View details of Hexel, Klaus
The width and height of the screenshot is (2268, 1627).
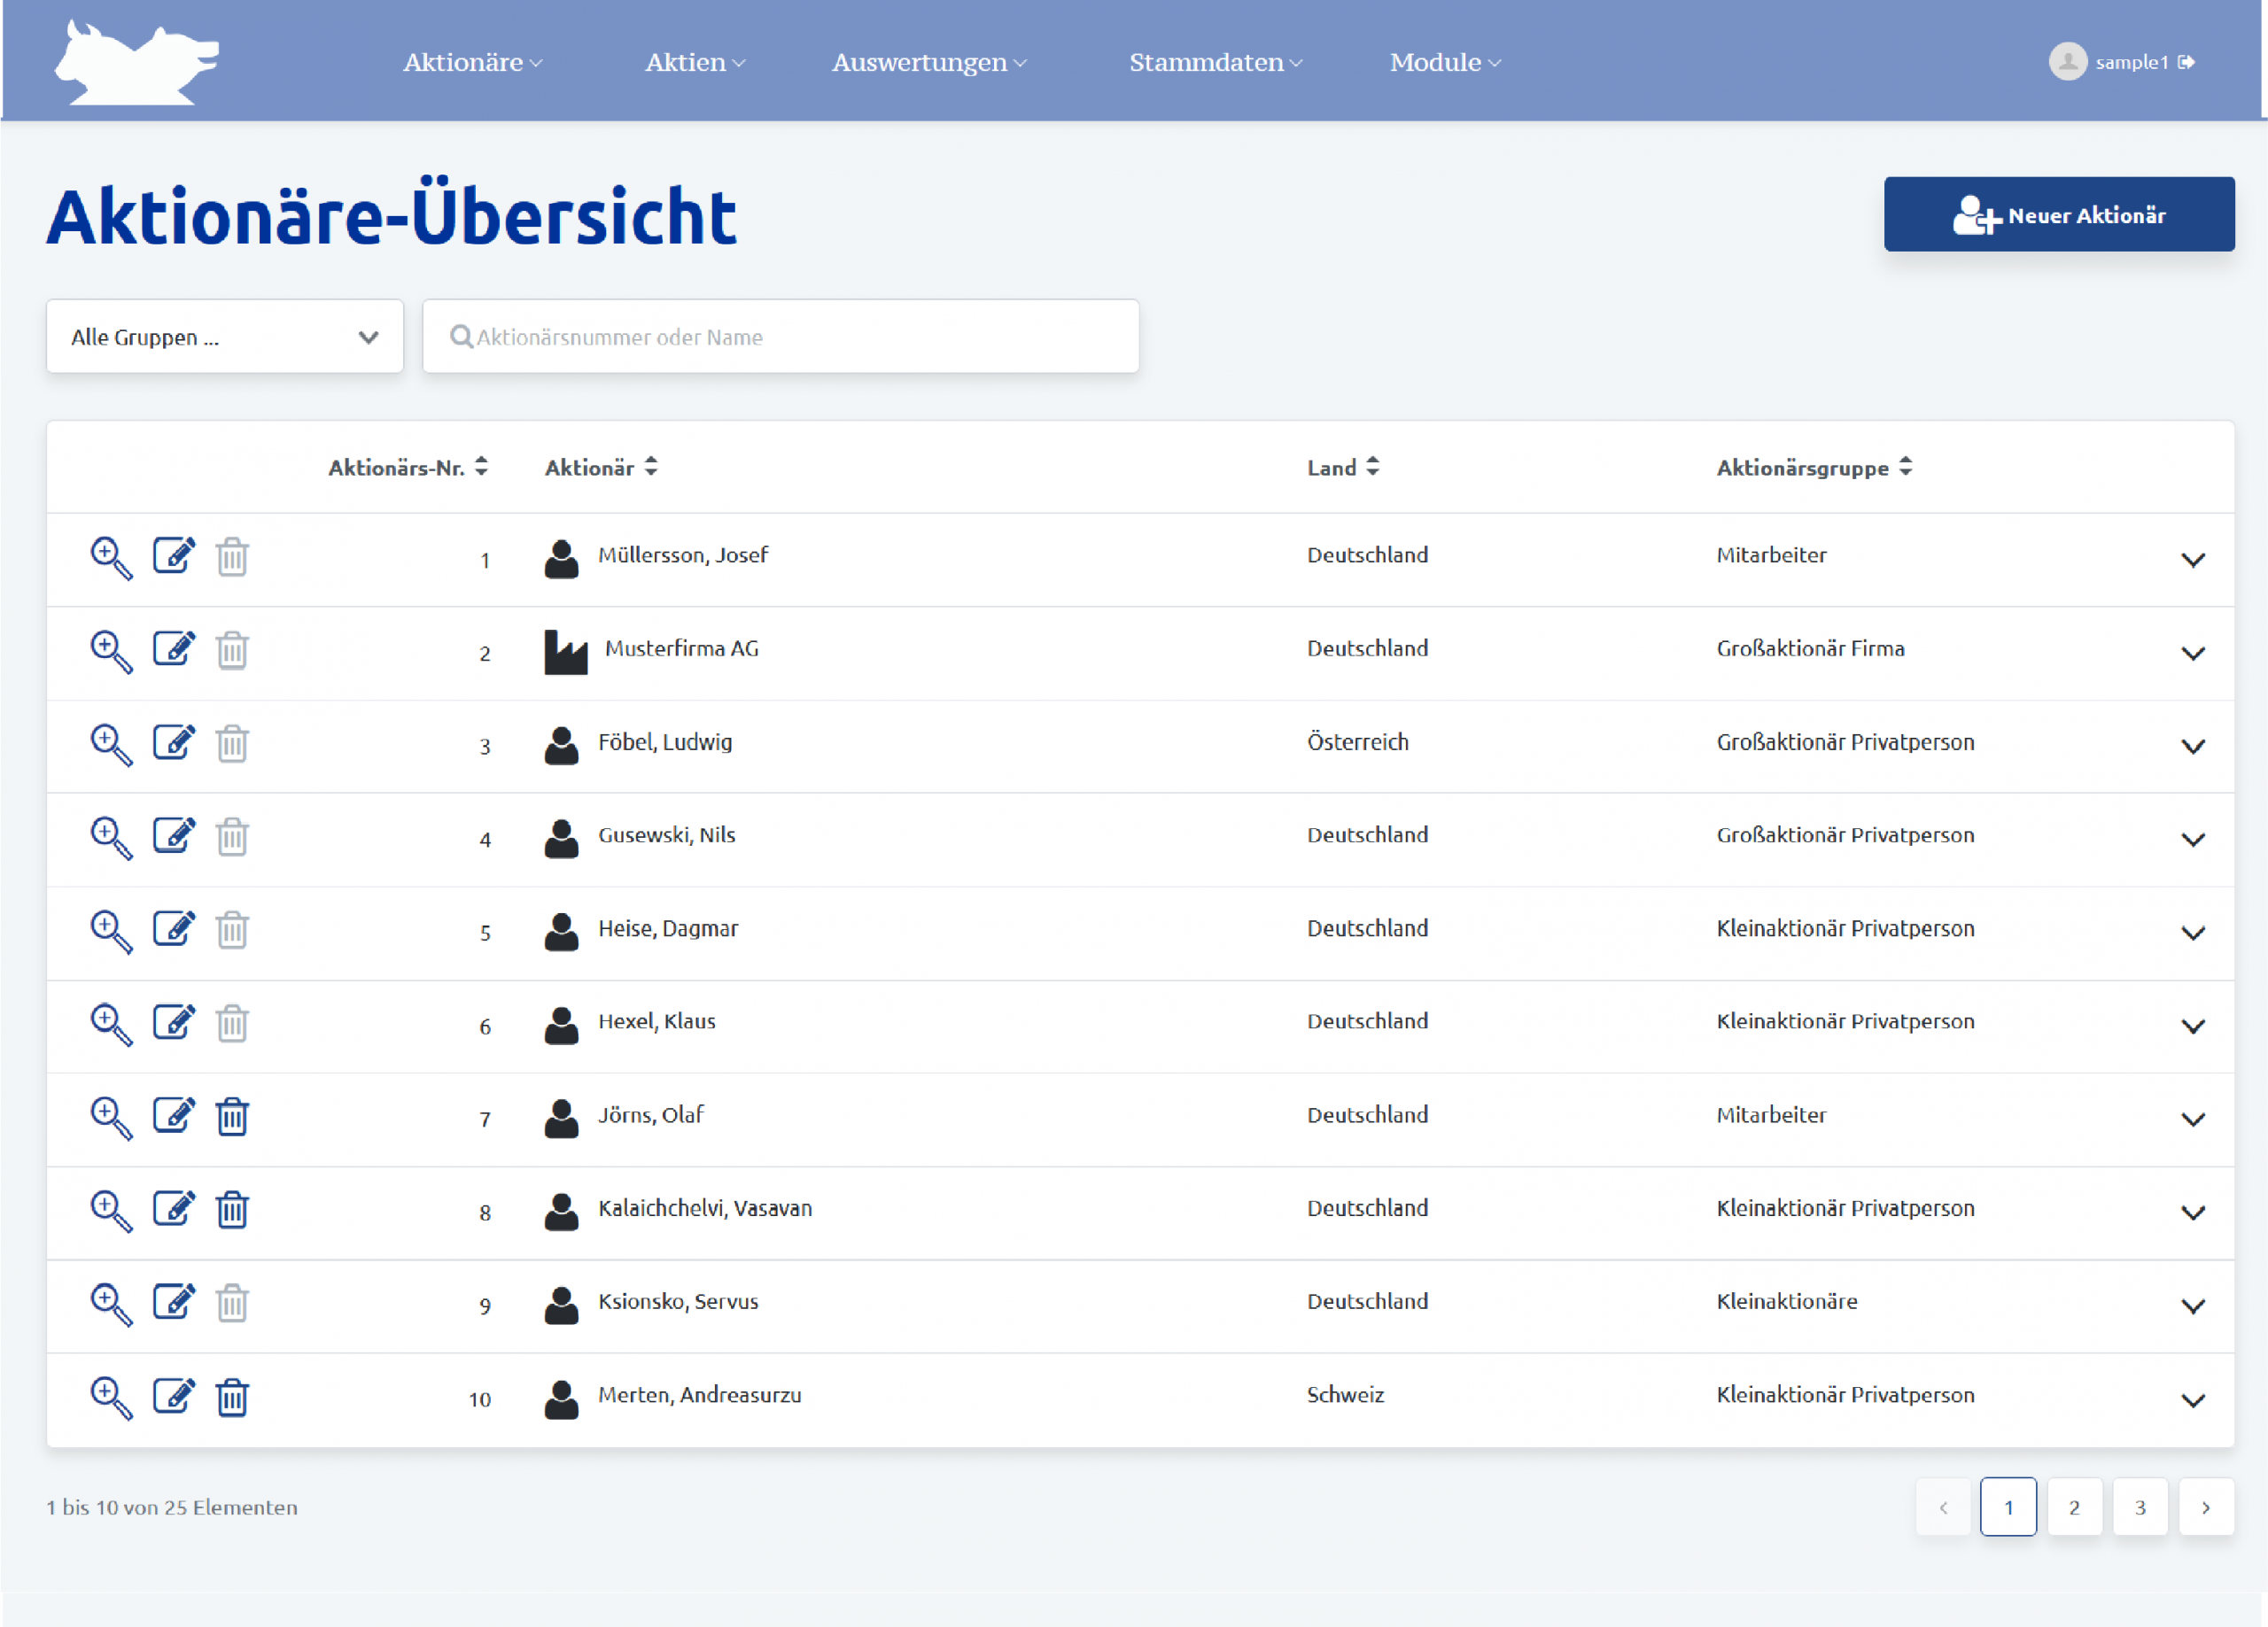pos(111,1024)
